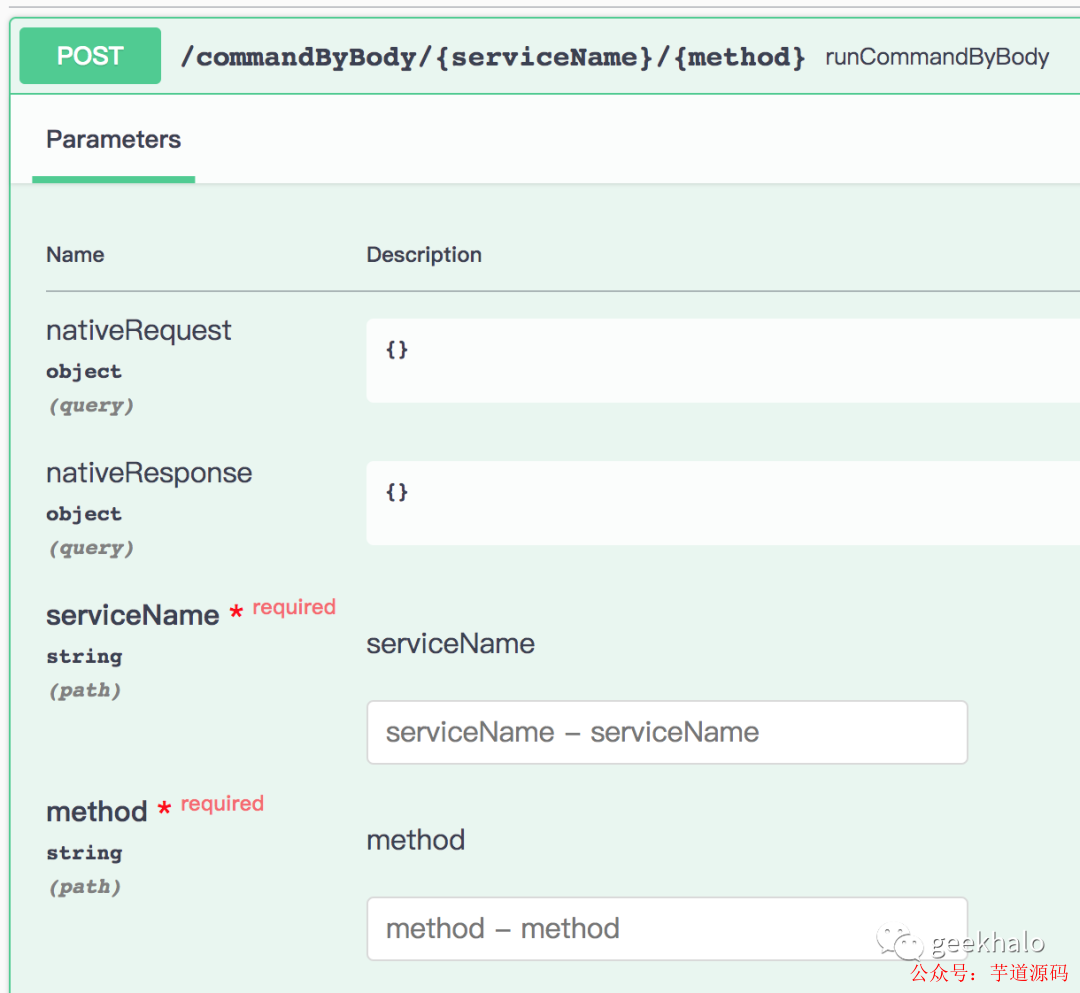
Task: Click the (path) label under serviceName
Action: (85, 691)
